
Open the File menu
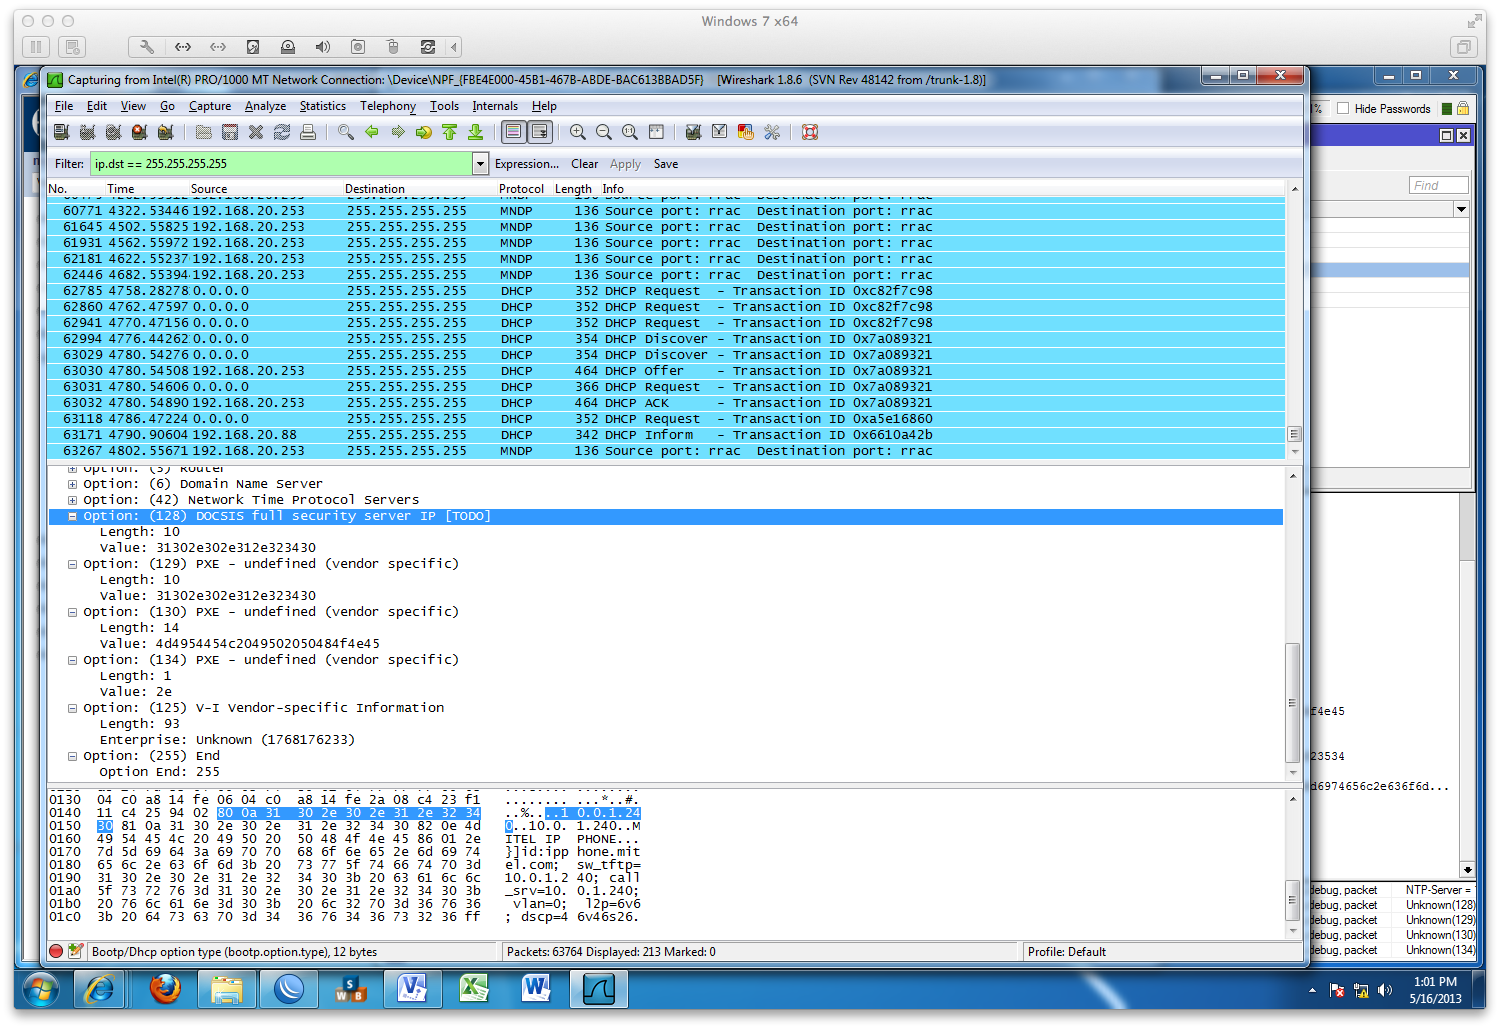point(64,106)
